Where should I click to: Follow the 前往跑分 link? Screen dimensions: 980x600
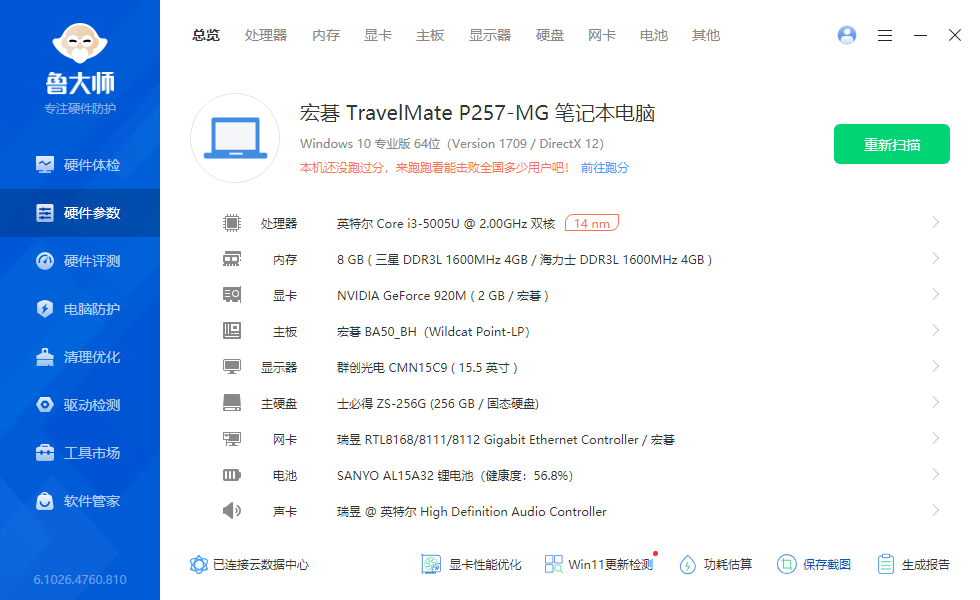tap(605, 168)
